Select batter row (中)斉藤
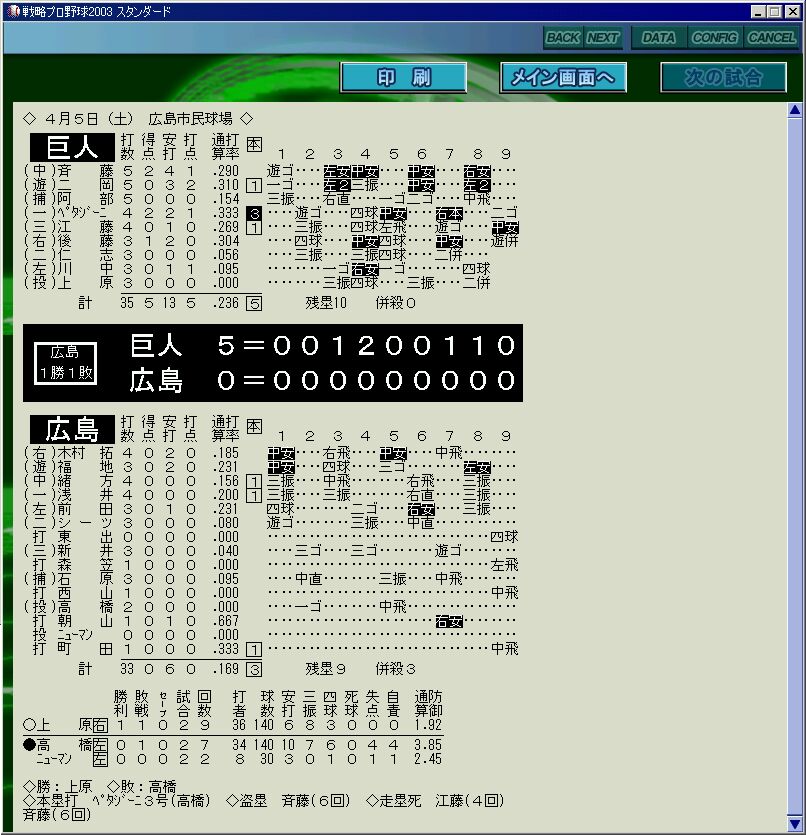806x835 pixels. point(270,171)
